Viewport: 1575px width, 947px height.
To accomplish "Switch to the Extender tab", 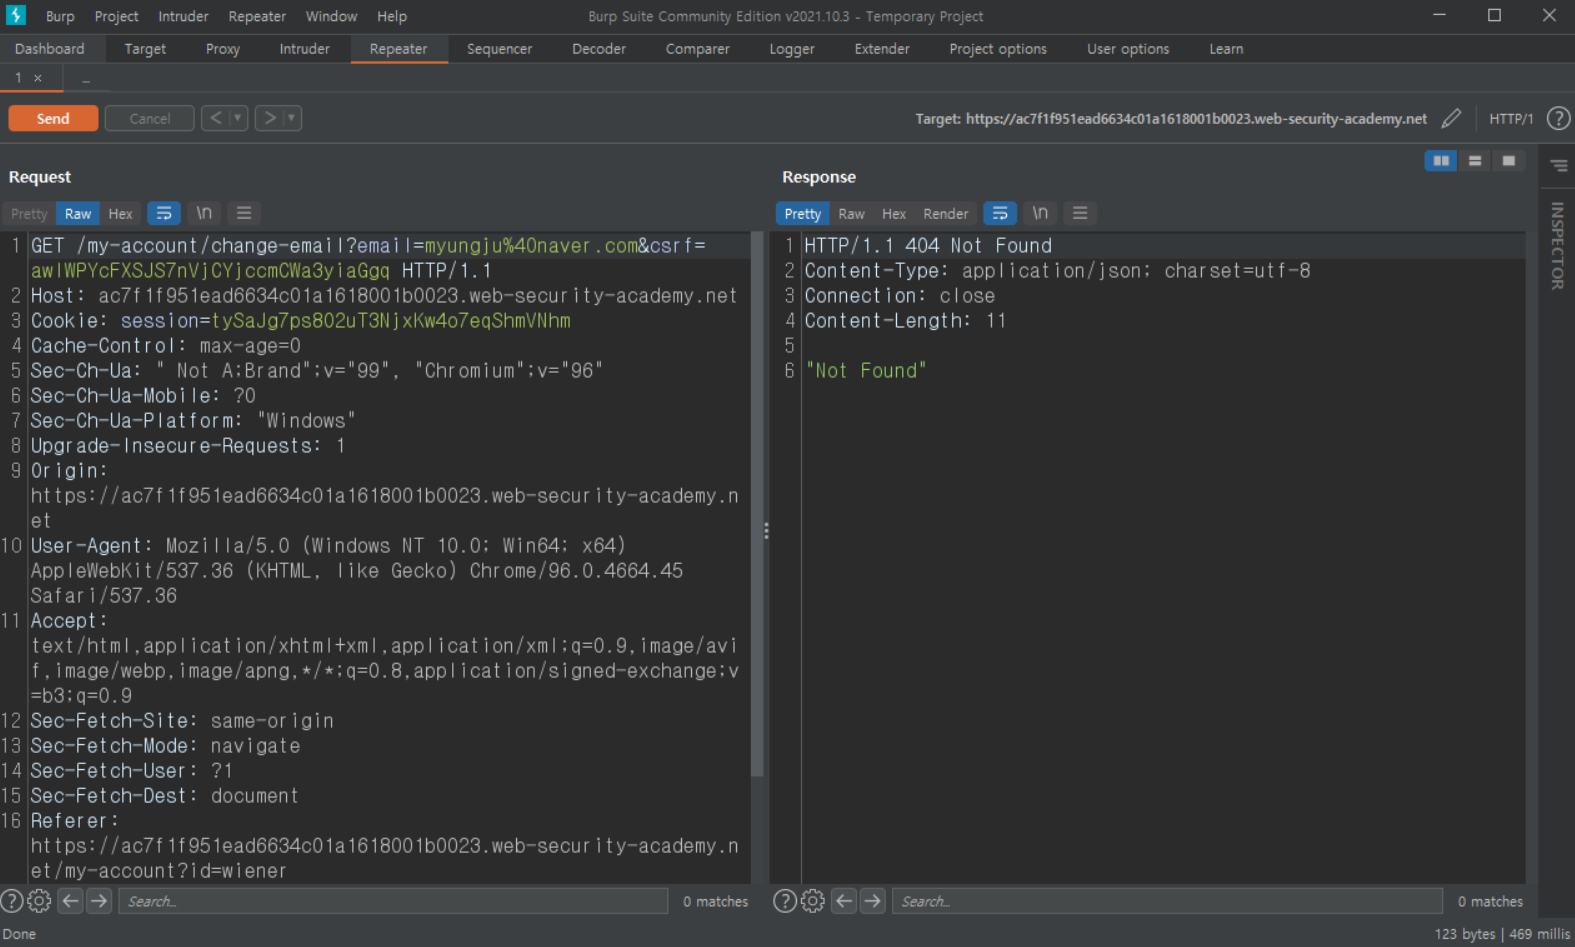I will coord(882,48).
